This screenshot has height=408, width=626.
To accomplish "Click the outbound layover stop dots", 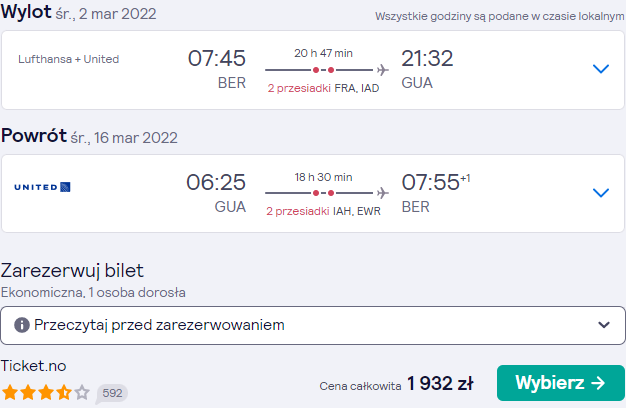I will pos(323,70).
